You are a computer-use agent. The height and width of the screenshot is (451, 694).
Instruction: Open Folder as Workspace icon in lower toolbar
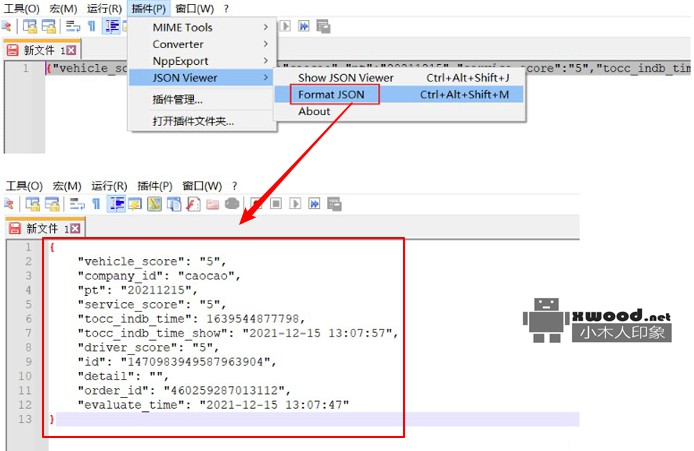[x=212, y=204]
